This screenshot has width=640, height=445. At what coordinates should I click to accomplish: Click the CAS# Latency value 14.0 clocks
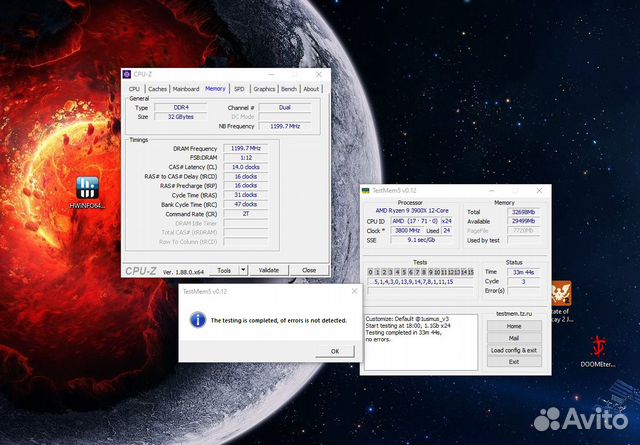[246, 167]
